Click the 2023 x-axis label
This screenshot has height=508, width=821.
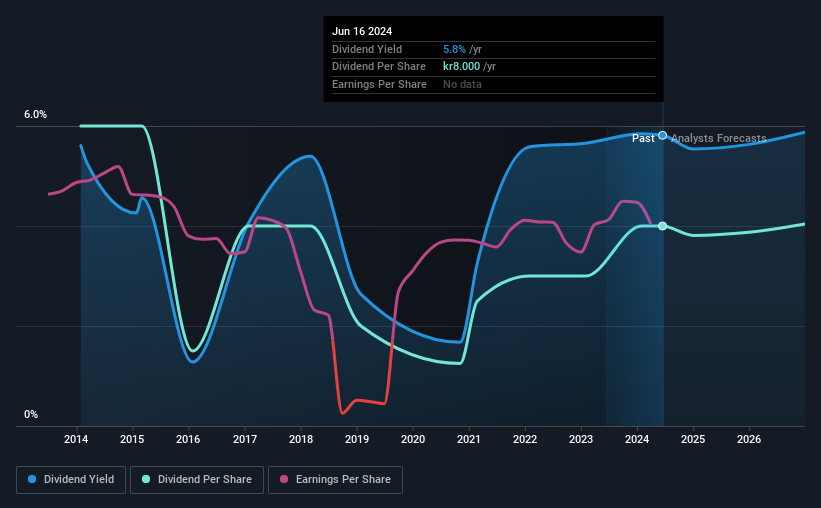point(581,439)
